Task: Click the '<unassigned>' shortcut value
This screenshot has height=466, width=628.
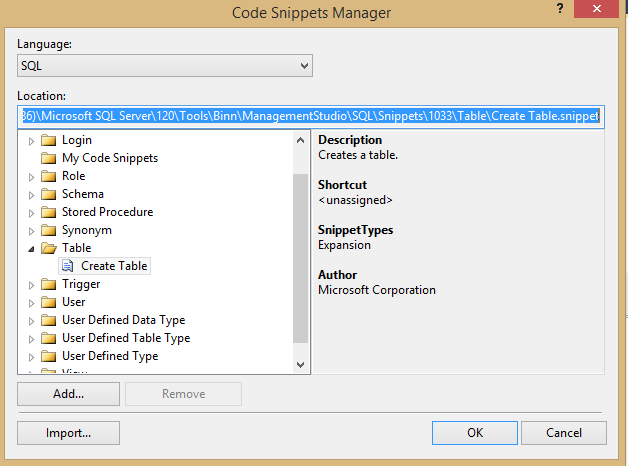Action: (355, 200)
